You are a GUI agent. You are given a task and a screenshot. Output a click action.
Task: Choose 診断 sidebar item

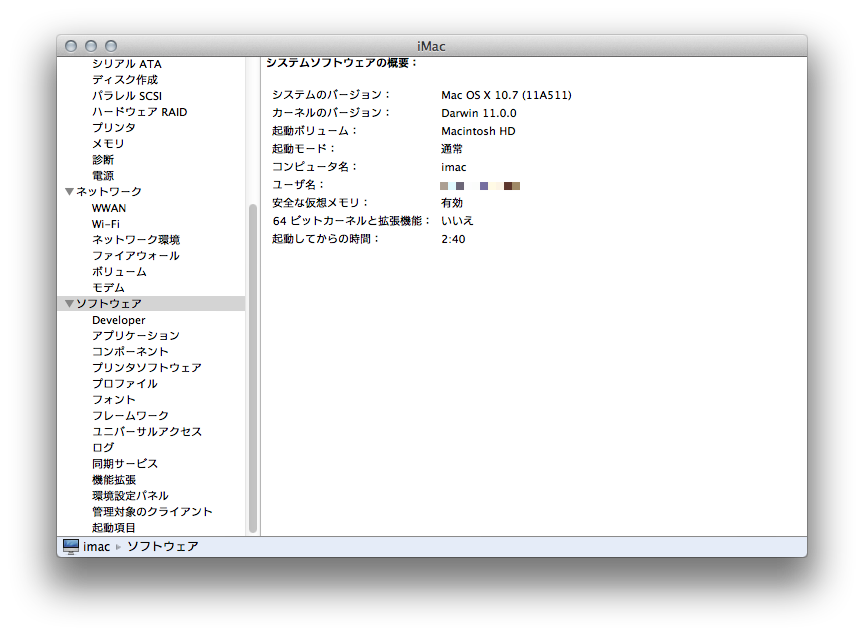click(102, 160)
